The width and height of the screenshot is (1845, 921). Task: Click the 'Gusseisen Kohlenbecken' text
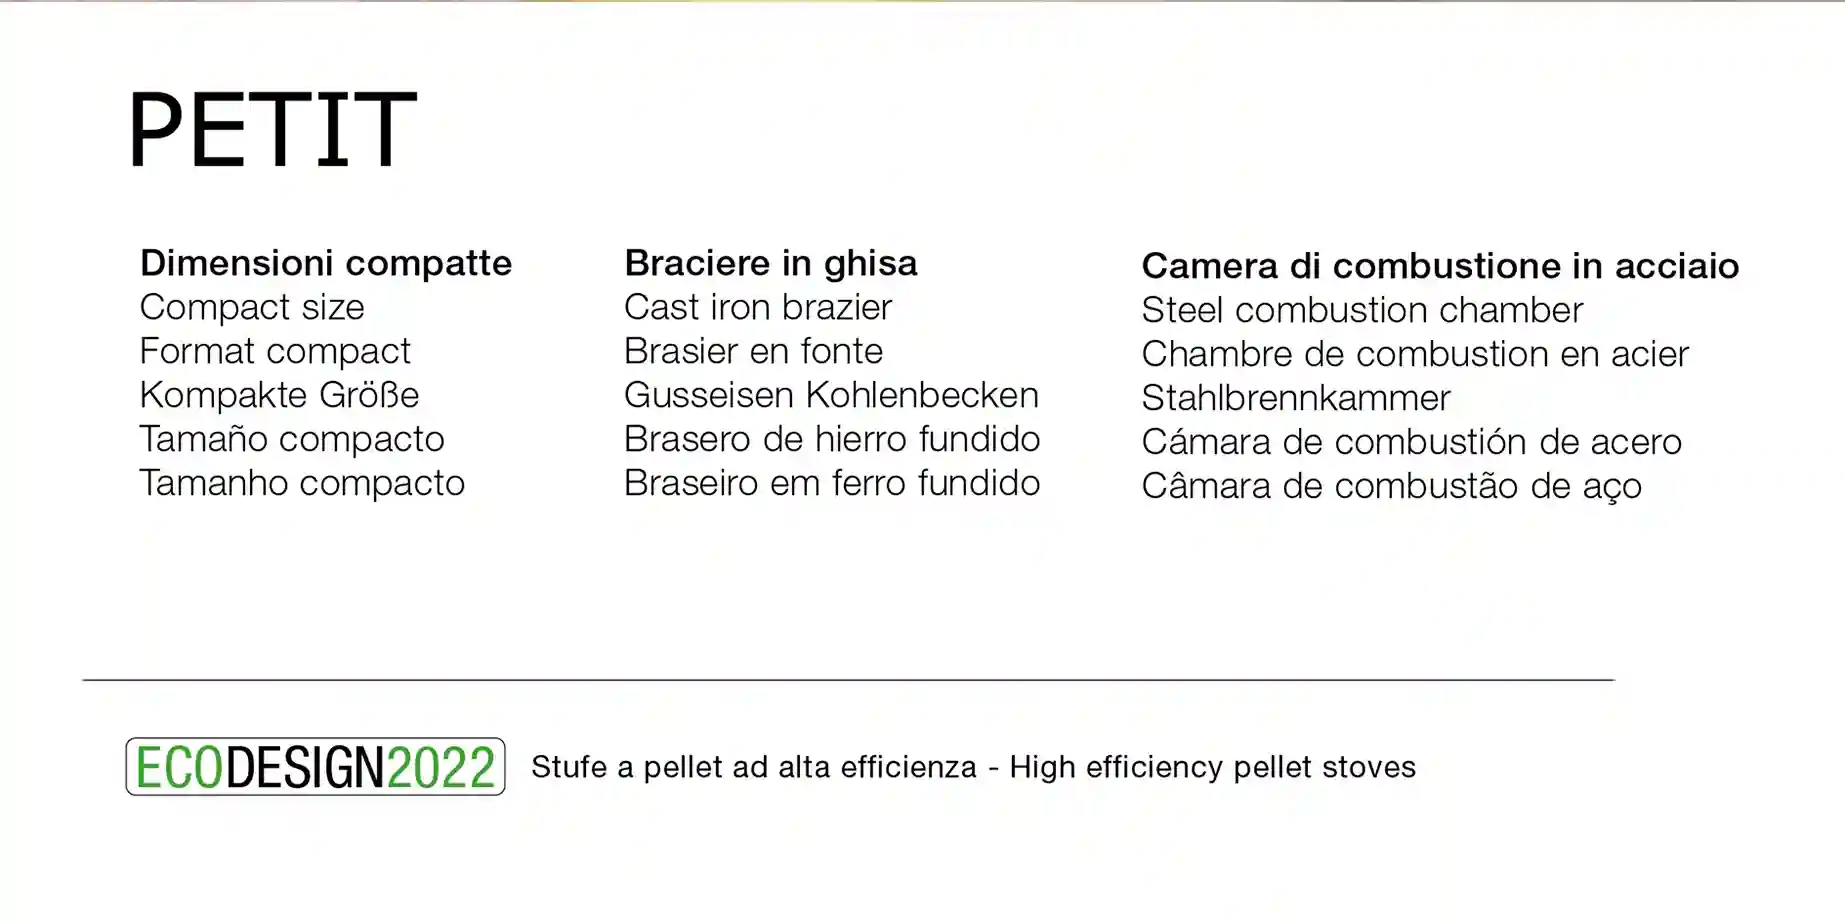point(831,395)
